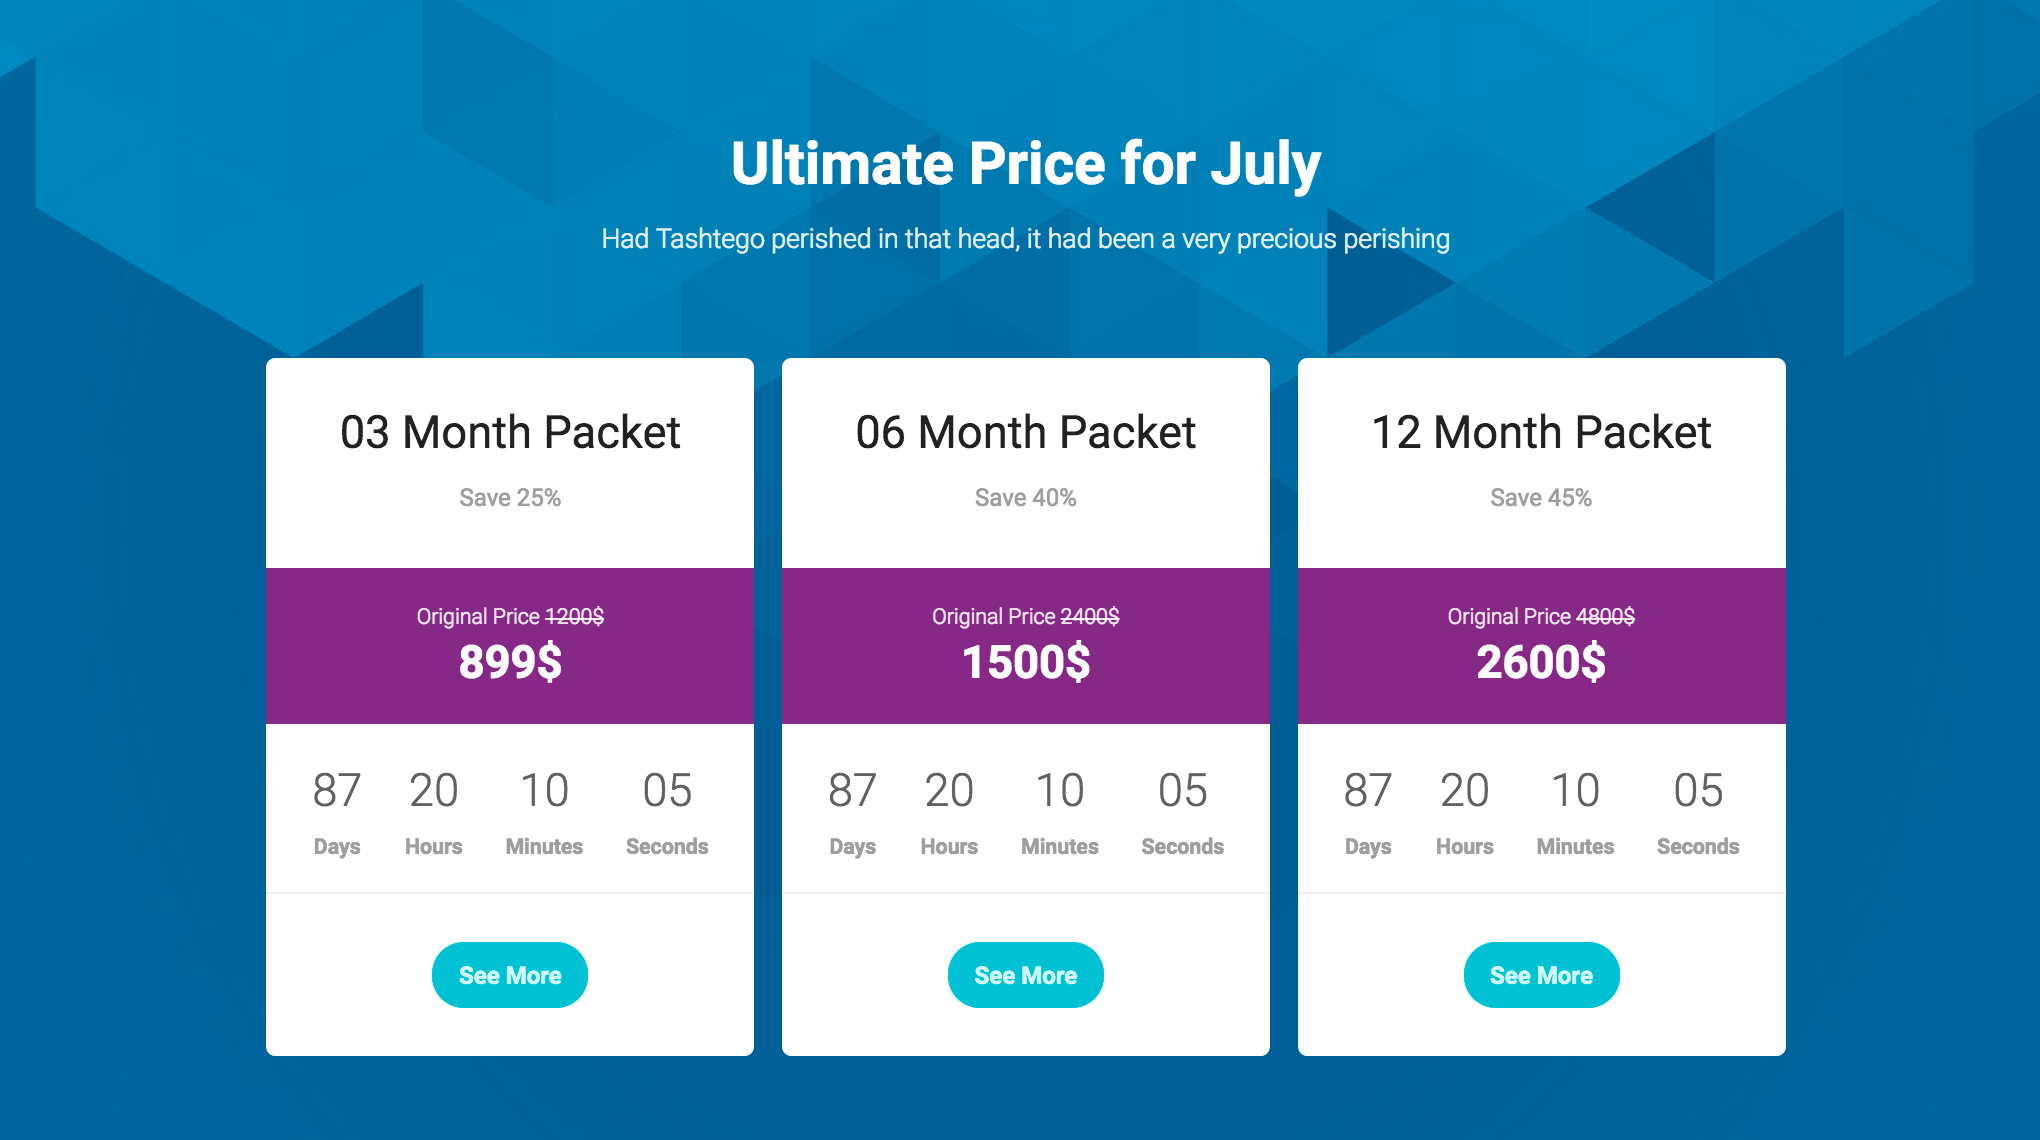The height and width of the screenshot is (1140, 2040).
Task: Select the 06 Month Packet title
Action: [x=1026, y=432]
